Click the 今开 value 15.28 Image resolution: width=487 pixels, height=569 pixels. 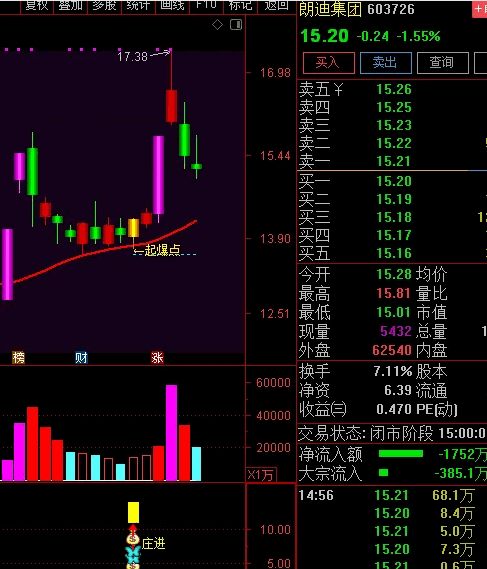[394, 274]
